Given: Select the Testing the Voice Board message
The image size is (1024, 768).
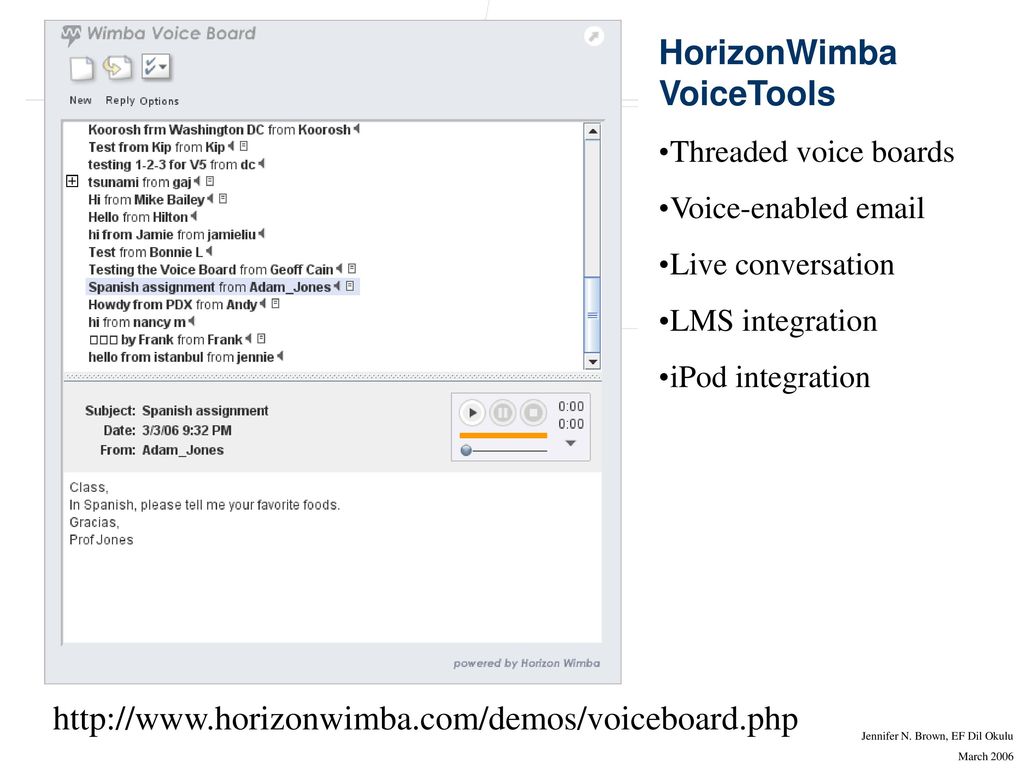Looking at the screenshot, I should click(222, 270).
